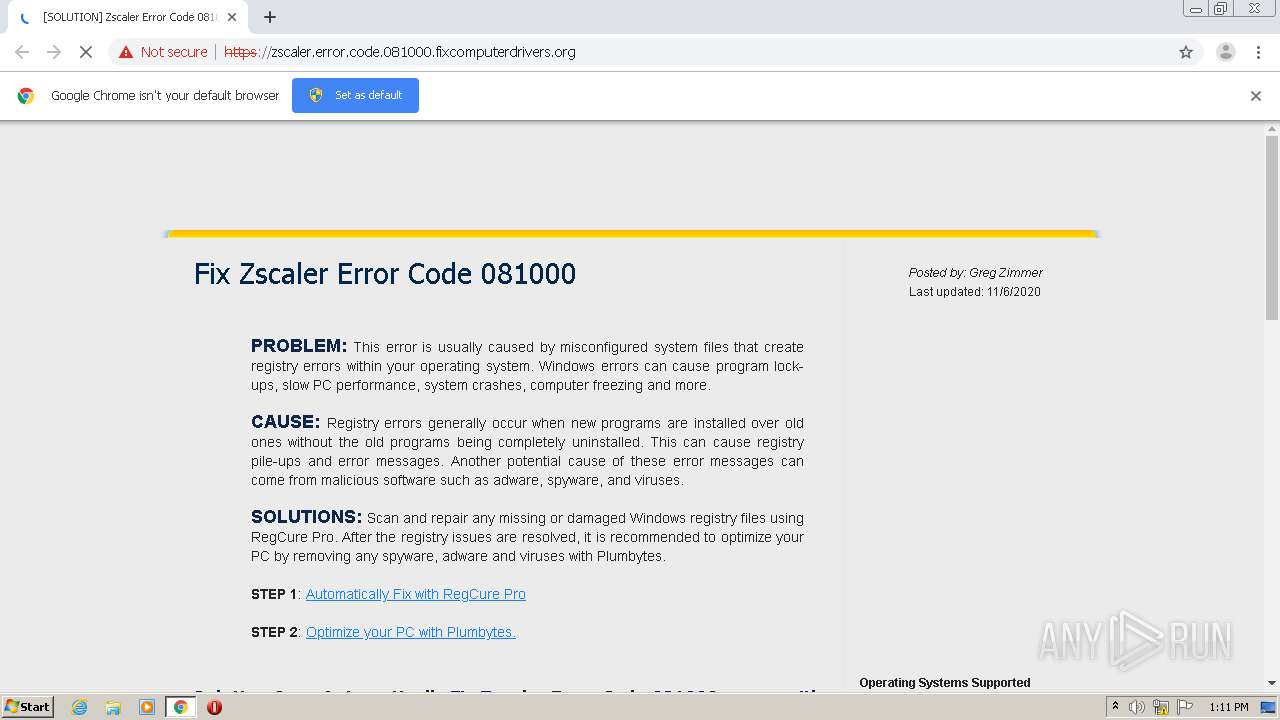This screenshot has width=1280, height=720.
Task: Open the Windows Start button
Action: pyautogui.click(x=27, y=707)
